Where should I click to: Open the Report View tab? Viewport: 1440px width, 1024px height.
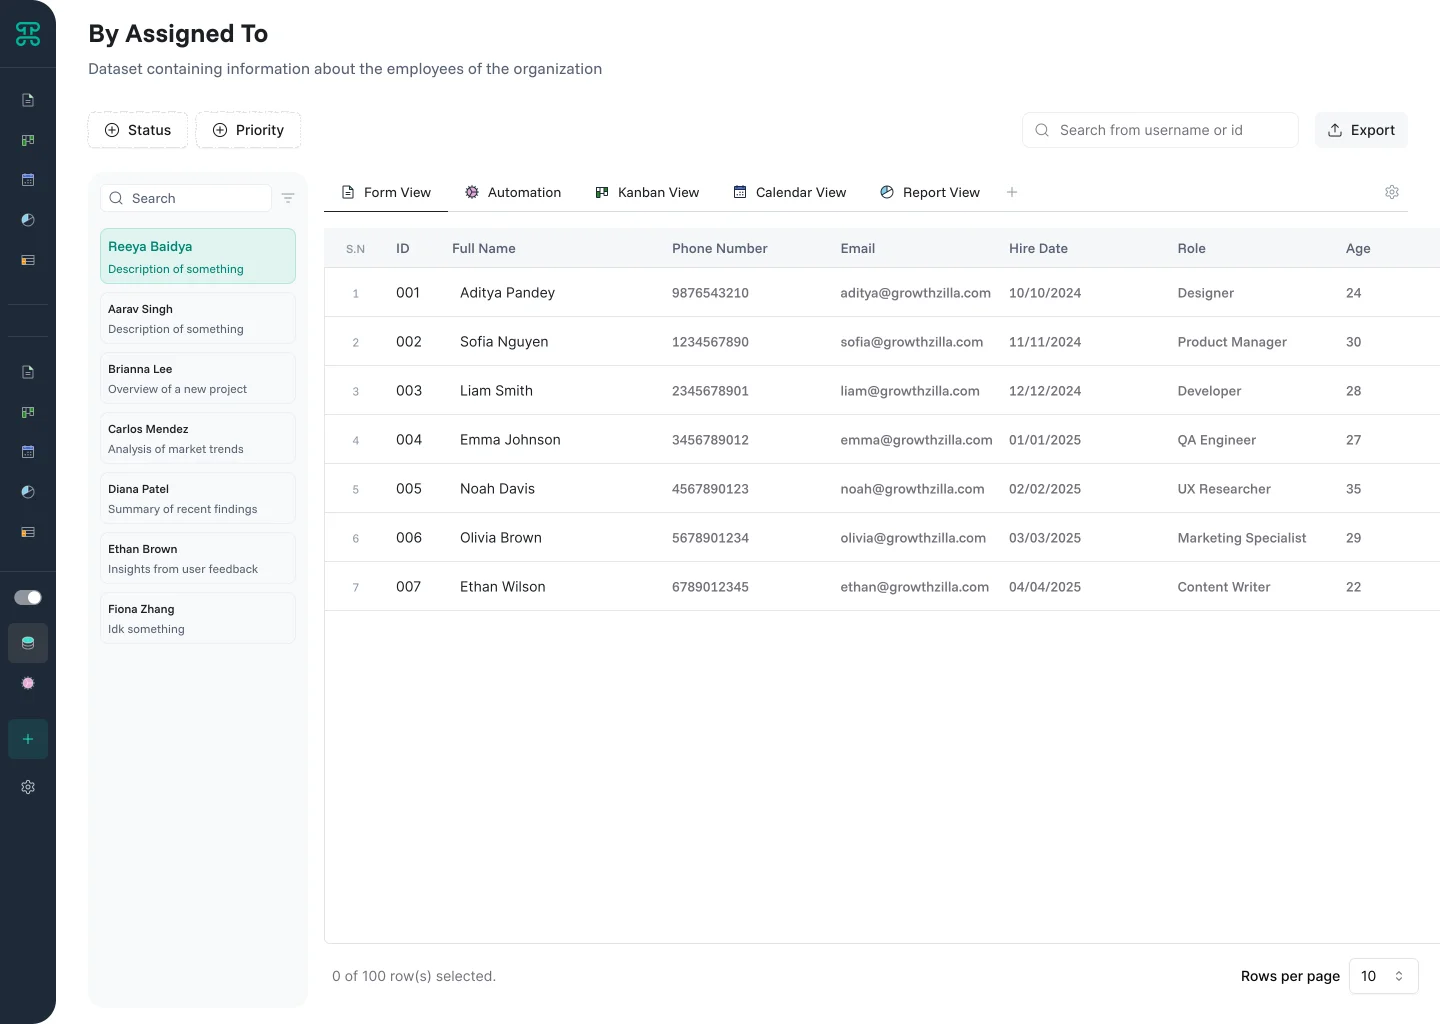tap(929, 192)
